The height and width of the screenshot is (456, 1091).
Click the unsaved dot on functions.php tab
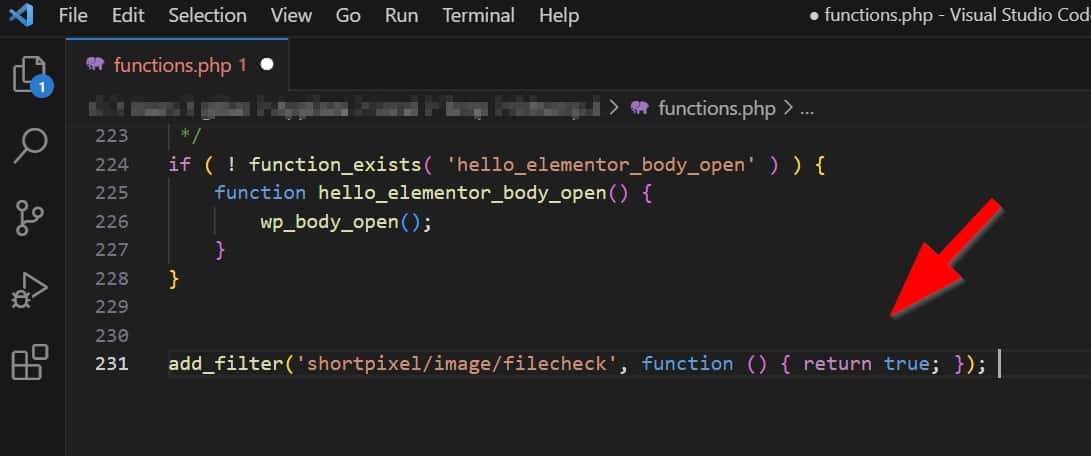point(267,65)
